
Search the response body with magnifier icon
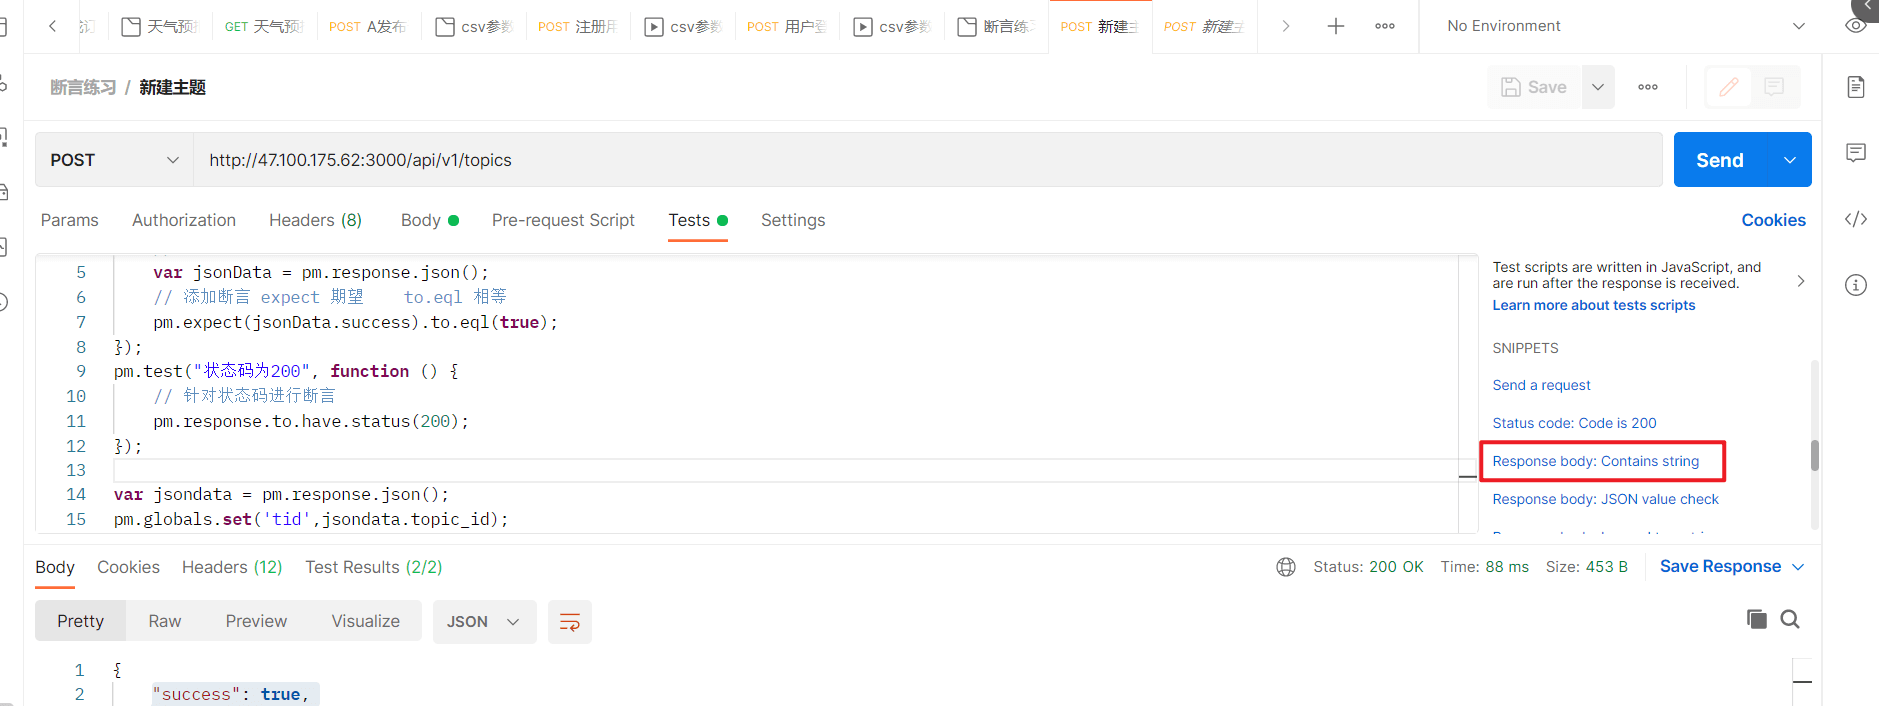[x=1790, y=619]
